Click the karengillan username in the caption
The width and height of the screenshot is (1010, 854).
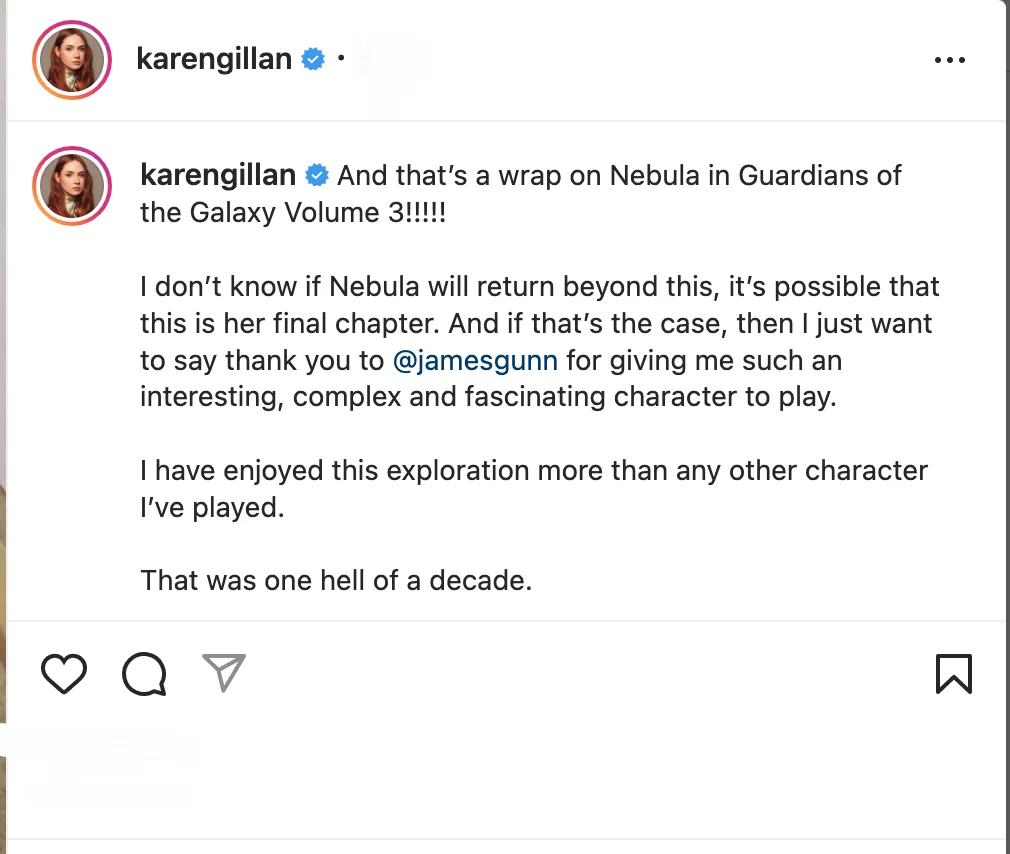pyautogui.click(x=218, y=176)
